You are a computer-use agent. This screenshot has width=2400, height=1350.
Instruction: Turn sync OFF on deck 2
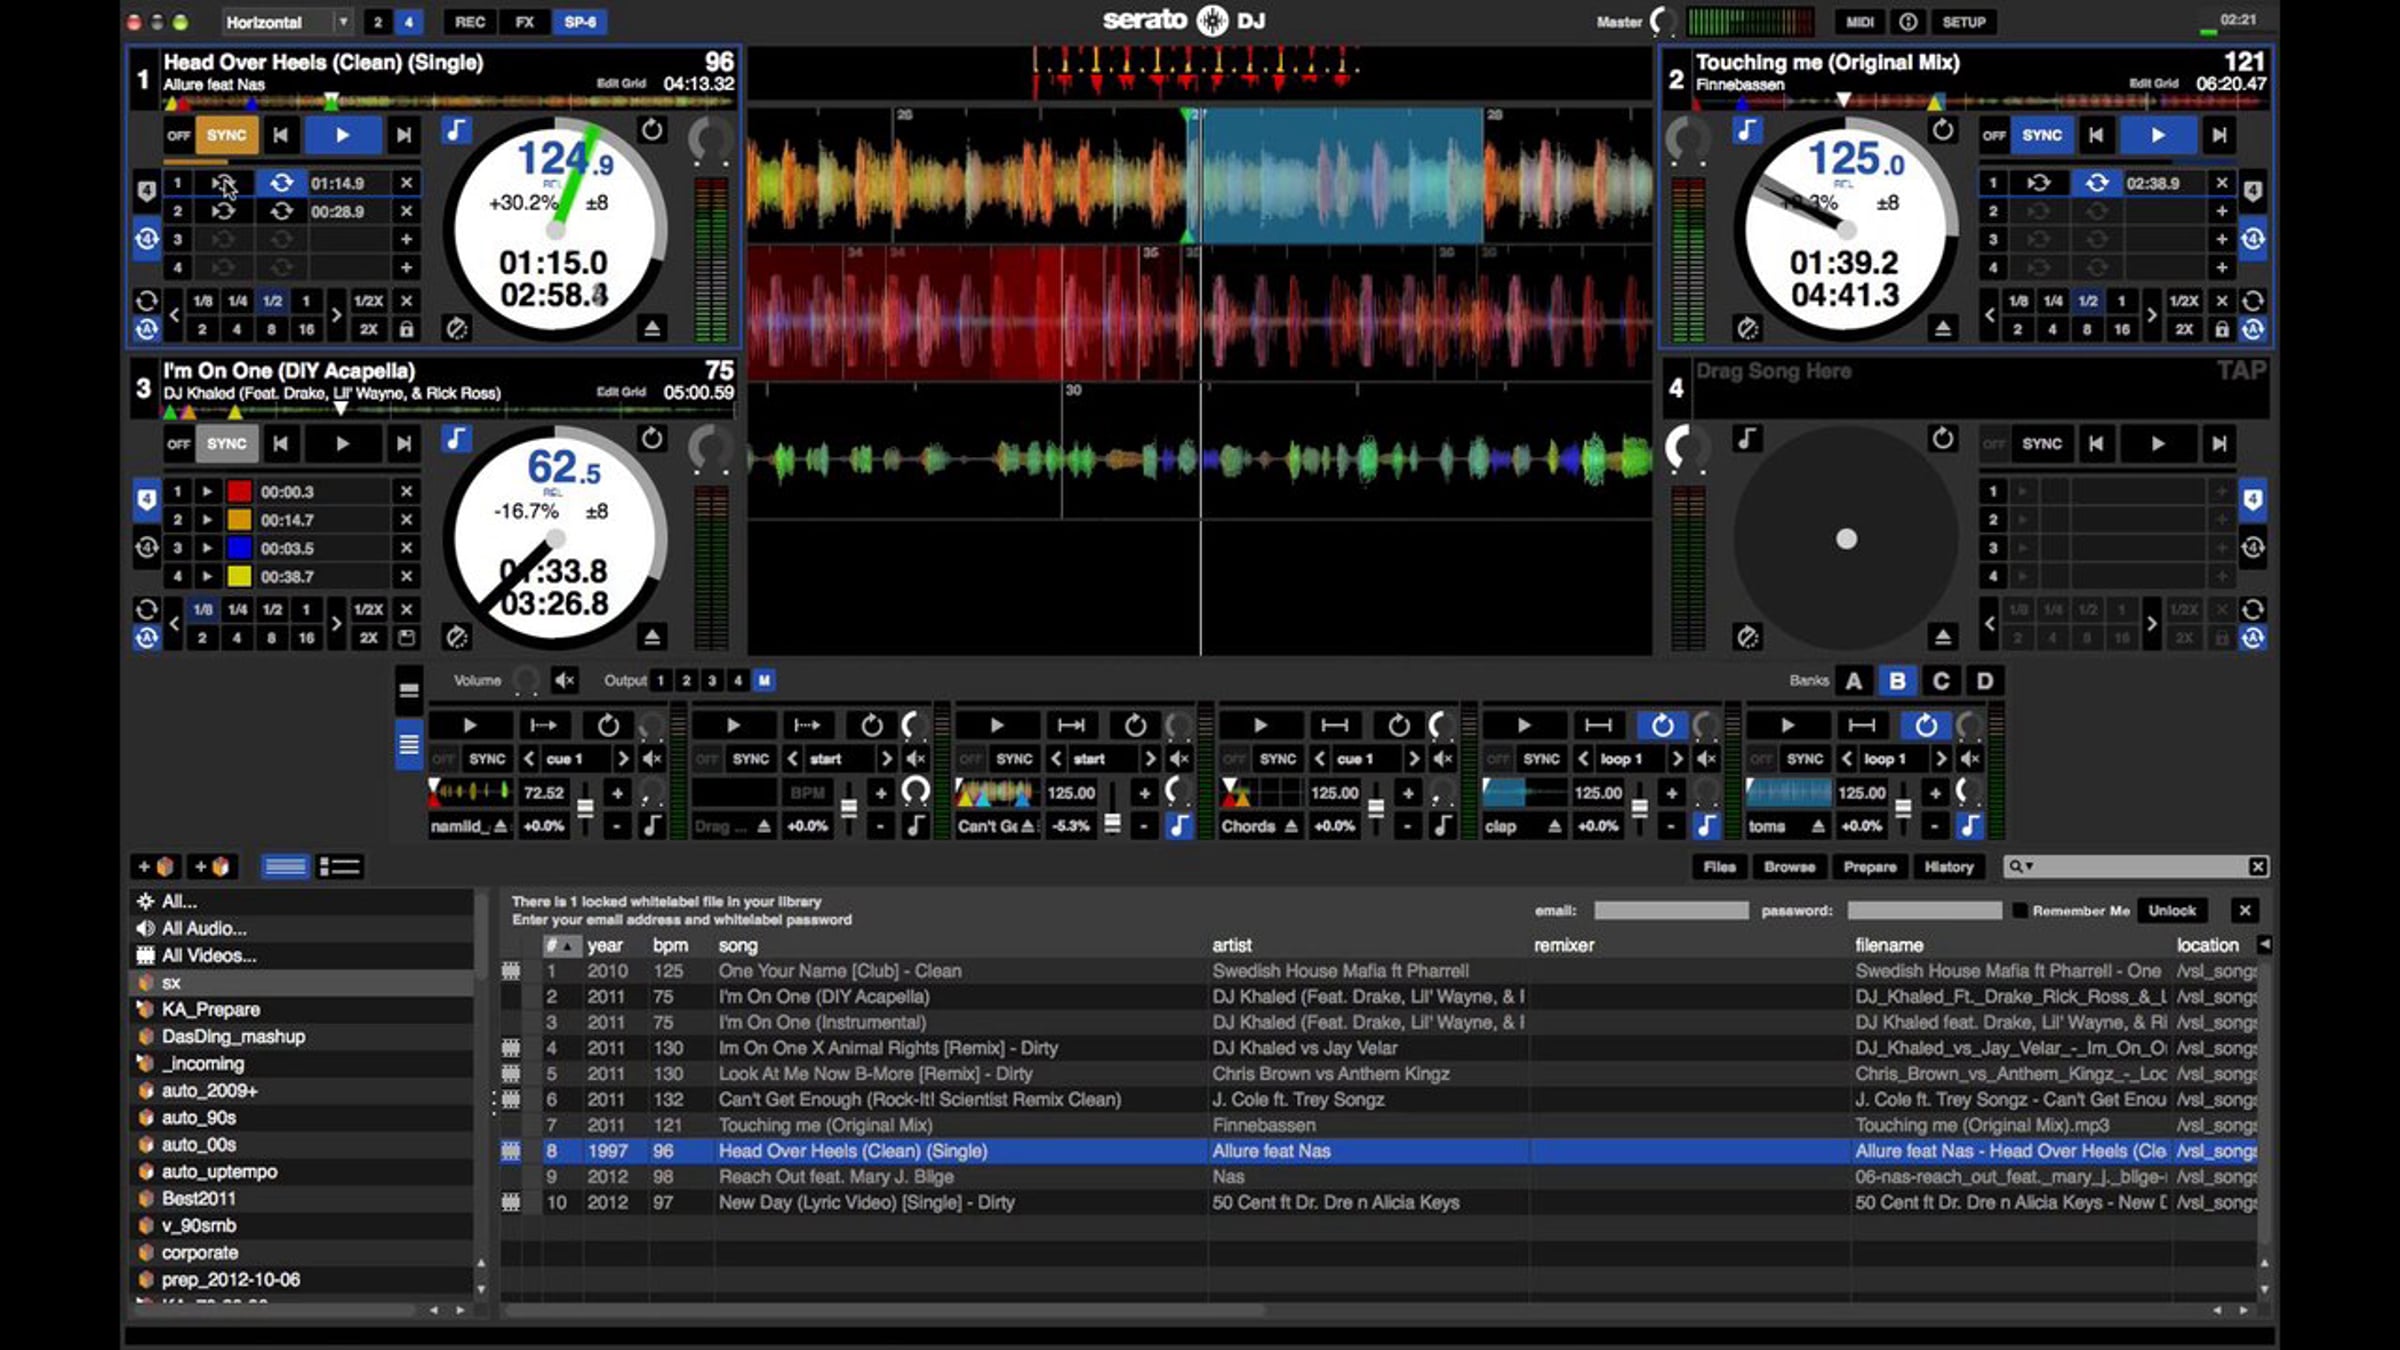[1994, 135]
